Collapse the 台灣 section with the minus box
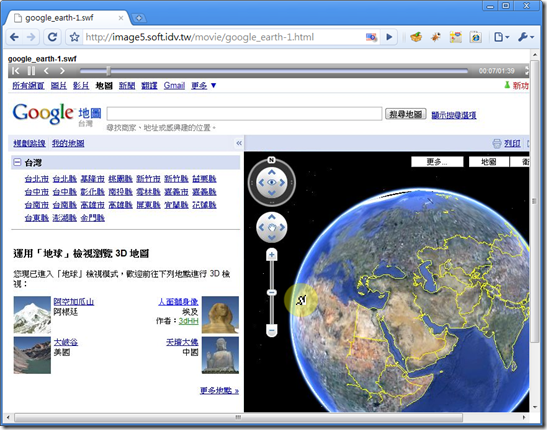The width and height of the screenshot is (547, 430). [x=17, y=162]
